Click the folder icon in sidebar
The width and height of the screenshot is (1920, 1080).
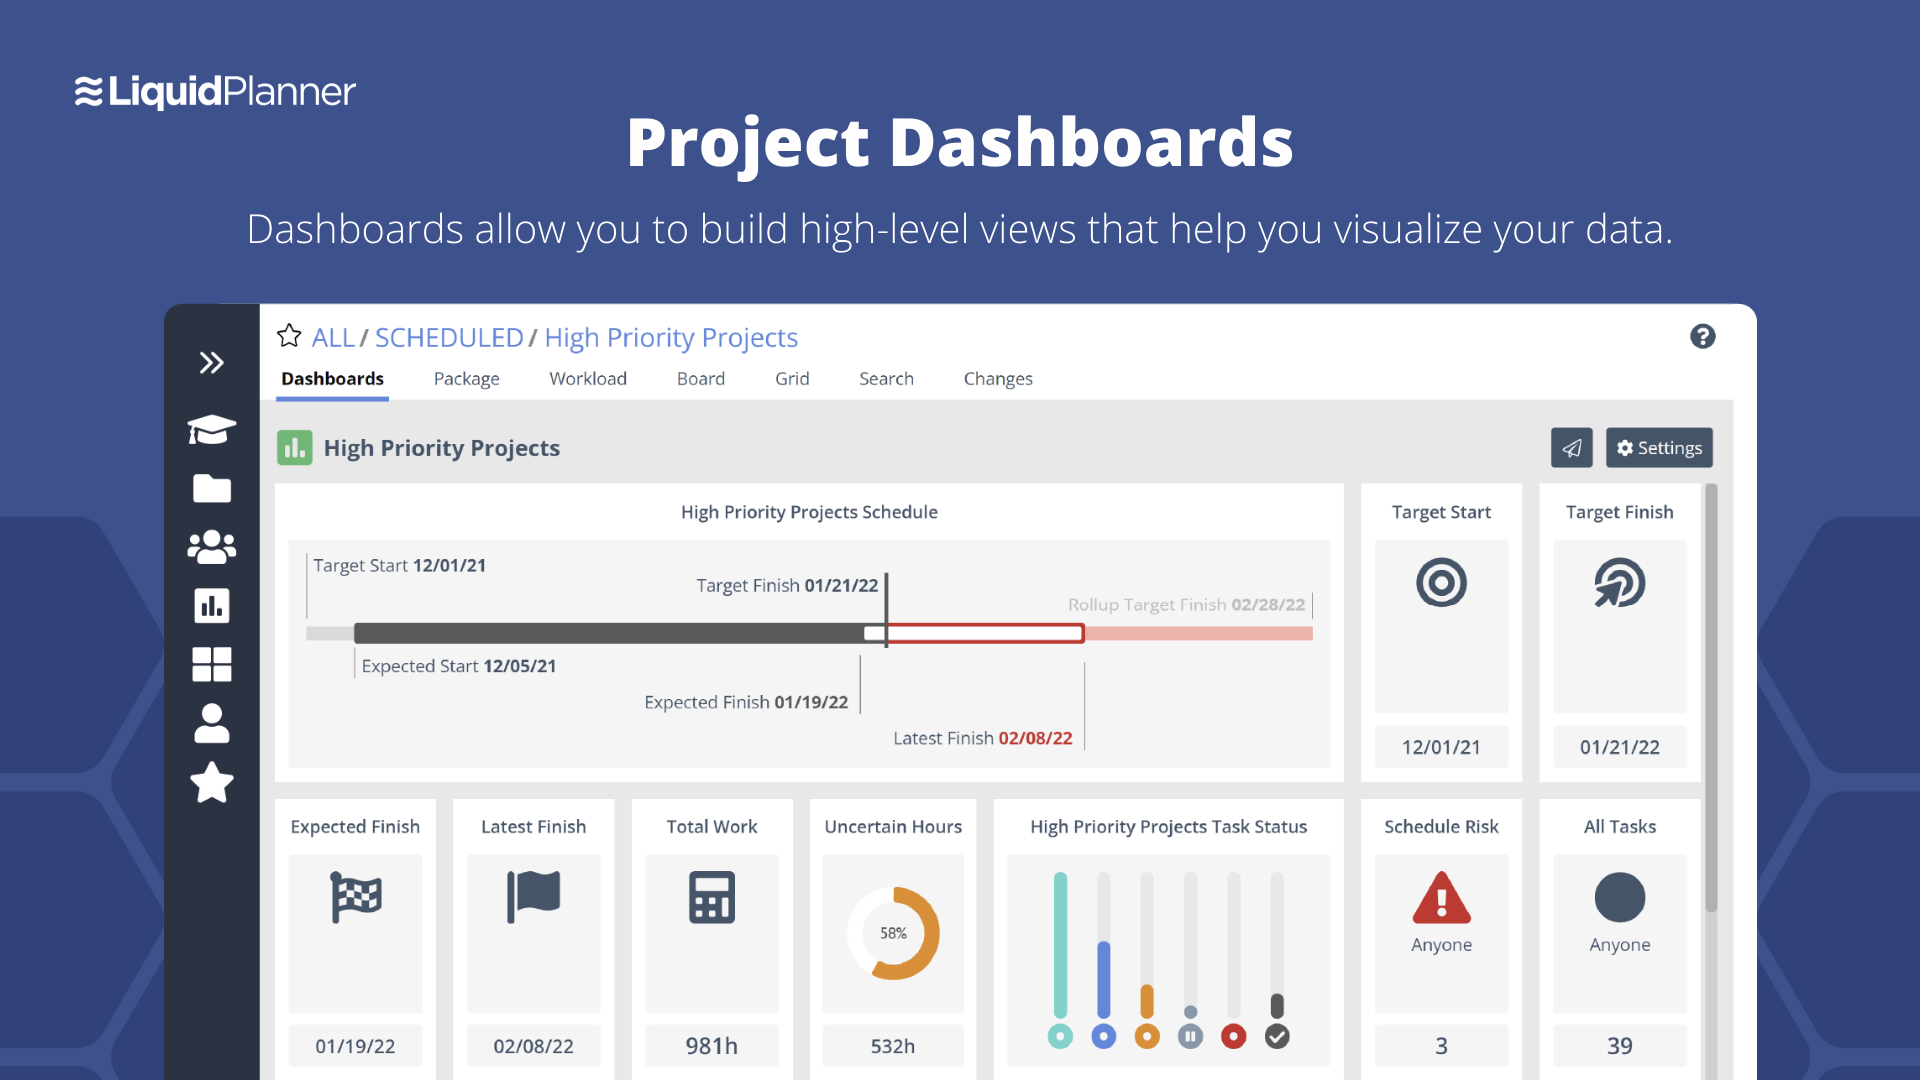pos(215,488)
